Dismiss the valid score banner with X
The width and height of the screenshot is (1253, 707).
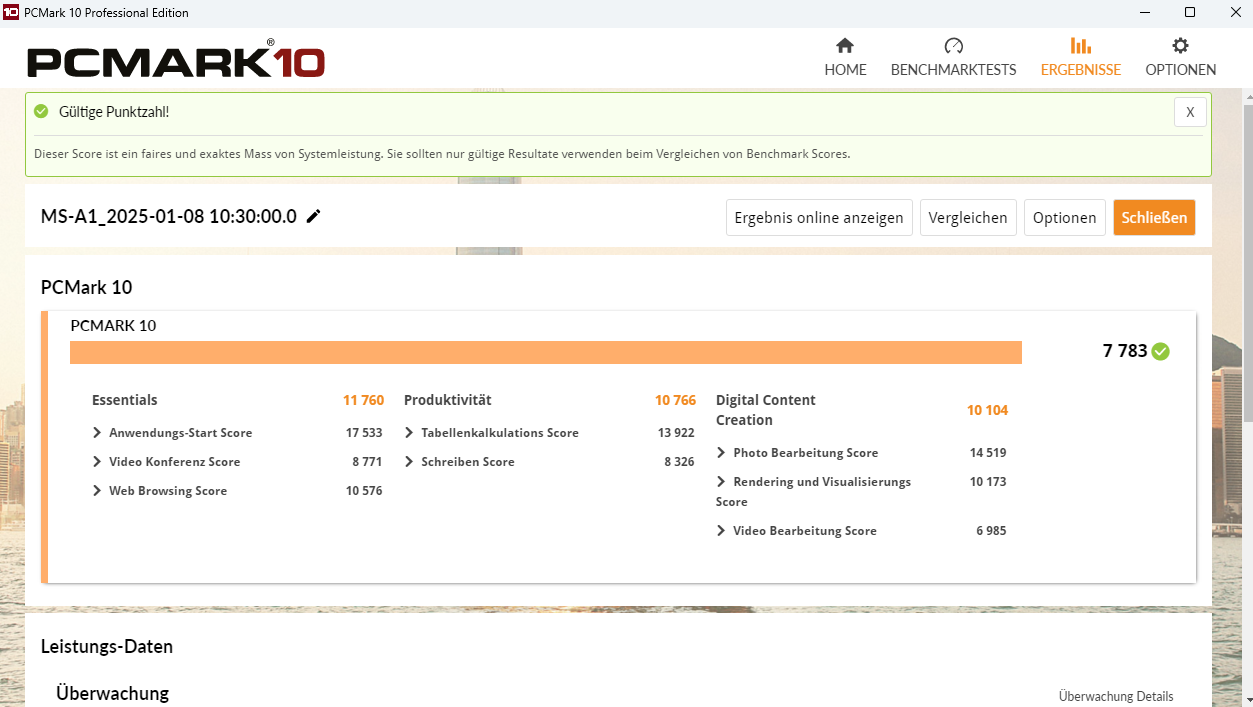(1190, 112)
